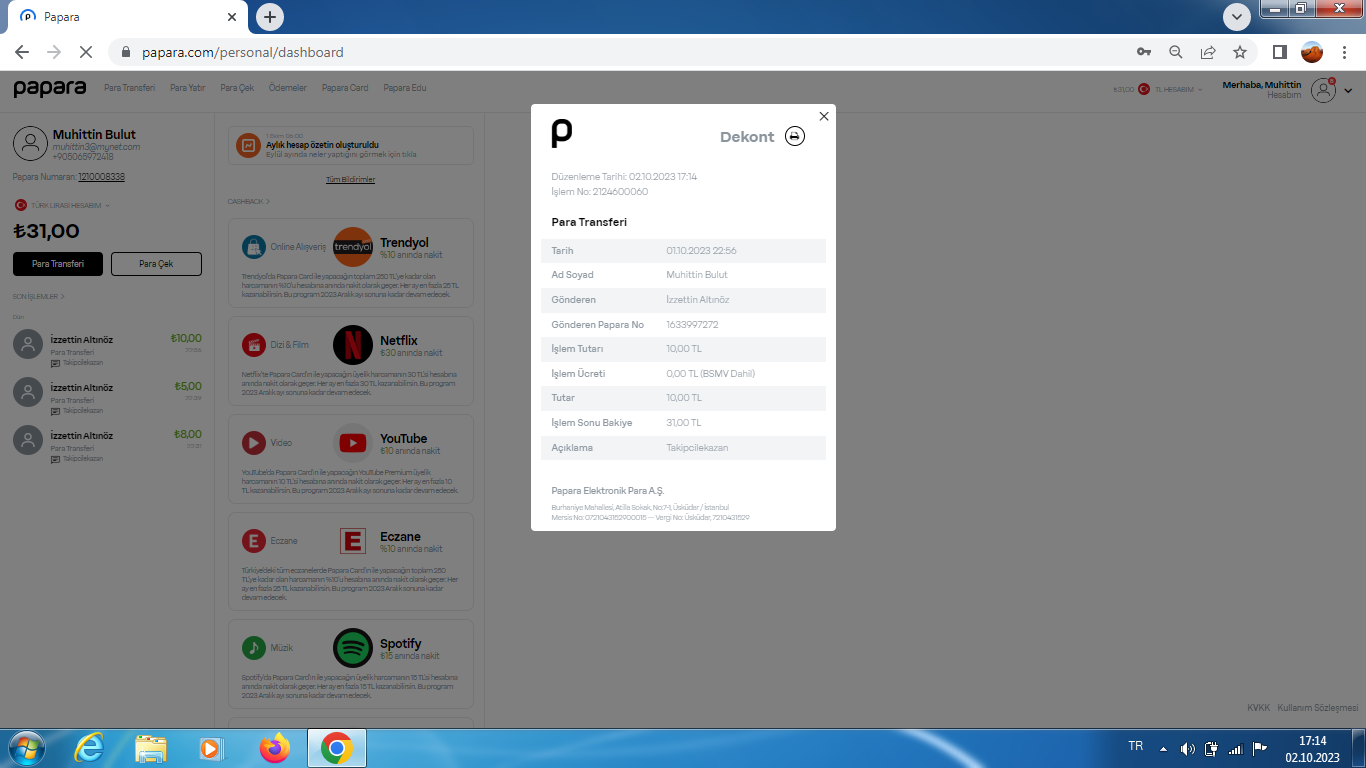Click the İşlem No 2124600060 text
Image resolution: width=1366 pixels, height=768 pixels.
pos(600,192)
